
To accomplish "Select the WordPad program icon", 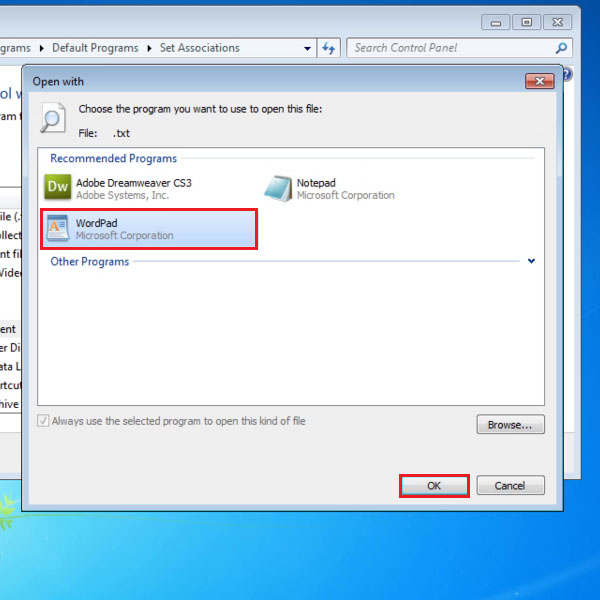I will pos(57,228).
